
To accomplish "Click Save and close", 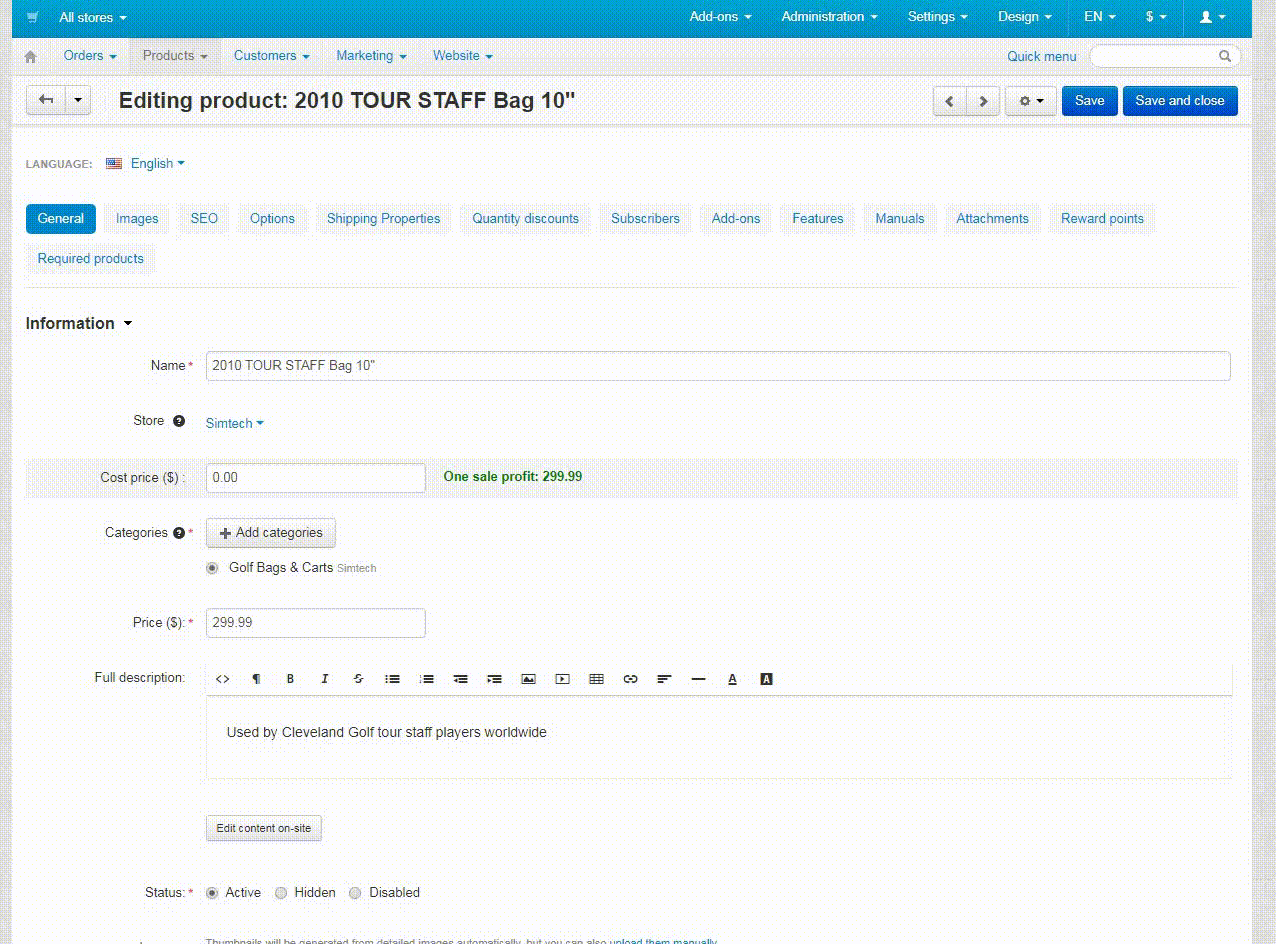I will point(1180,101).
